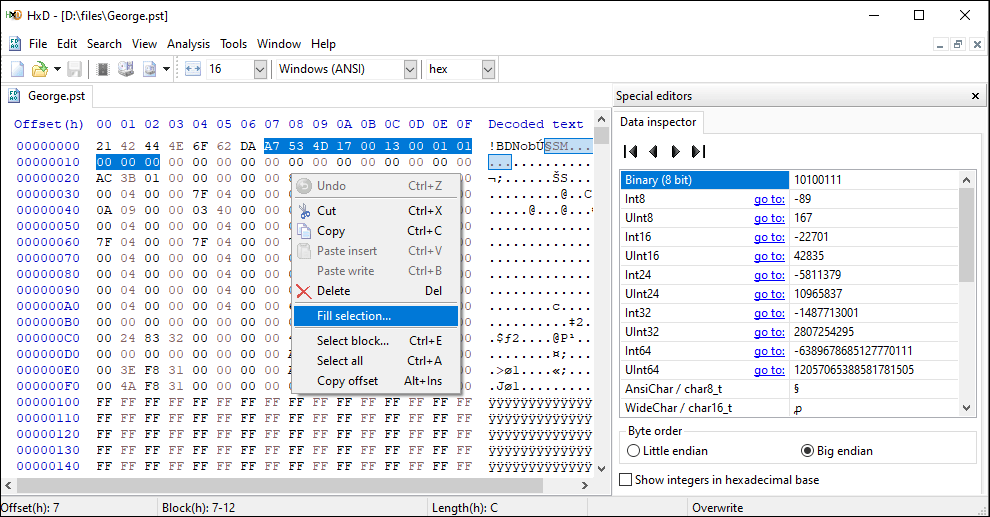990x517 pixels.
Task: Click the Open disk image icon
Action: pos(150,69)
